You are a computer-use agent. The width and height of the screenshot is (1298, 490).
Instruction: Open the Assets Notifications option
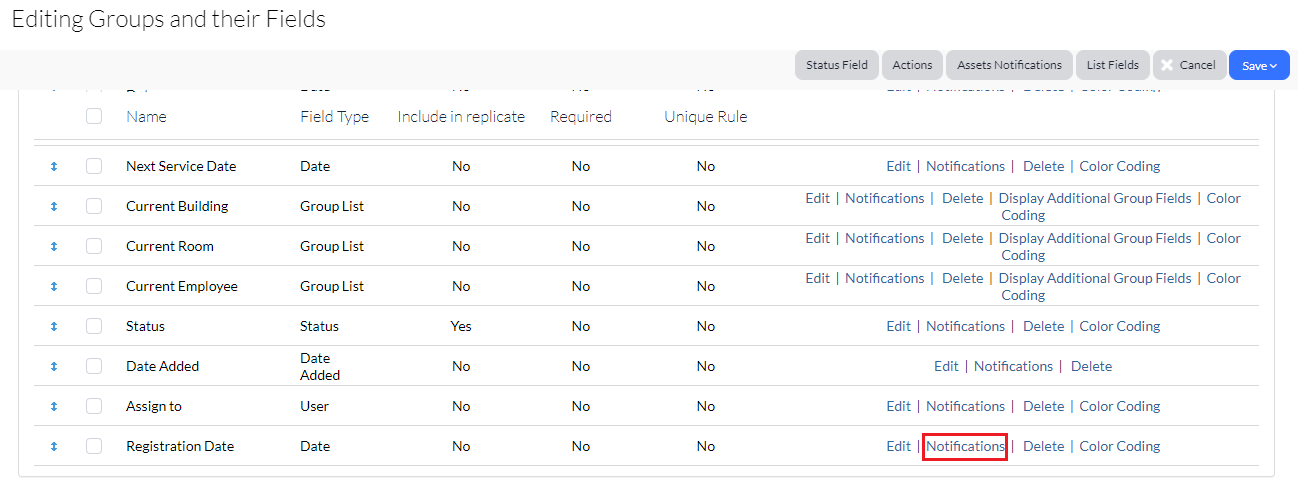click(1009, 65)
